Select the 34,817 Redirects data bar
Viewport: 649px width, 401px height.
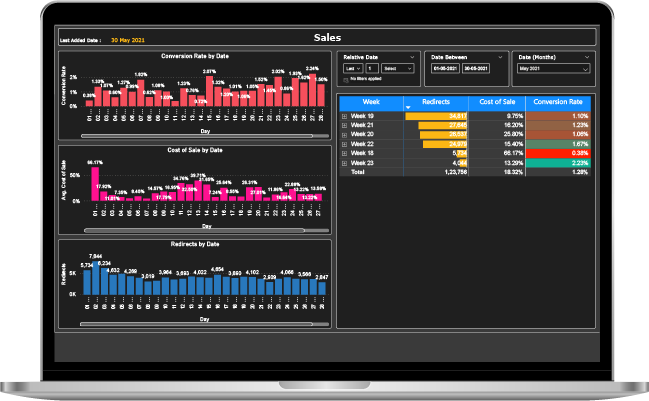[436, 116]
